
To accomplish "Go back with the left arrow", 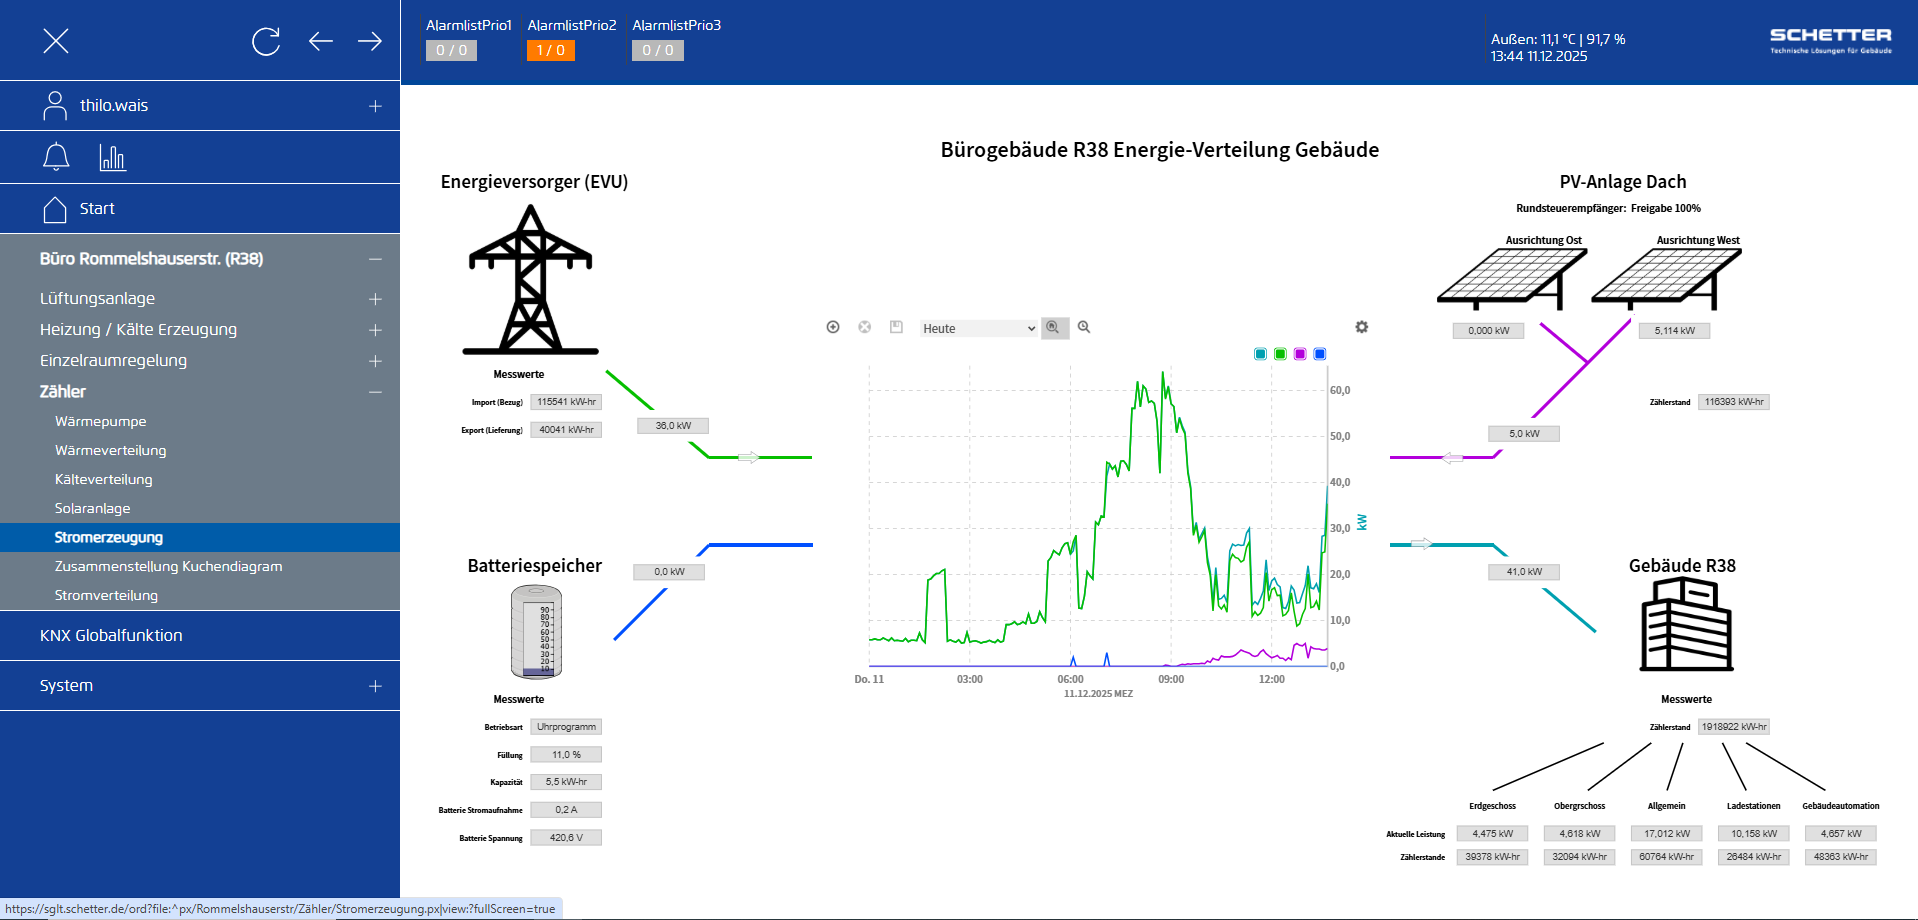I will click(x=320, y=41).
